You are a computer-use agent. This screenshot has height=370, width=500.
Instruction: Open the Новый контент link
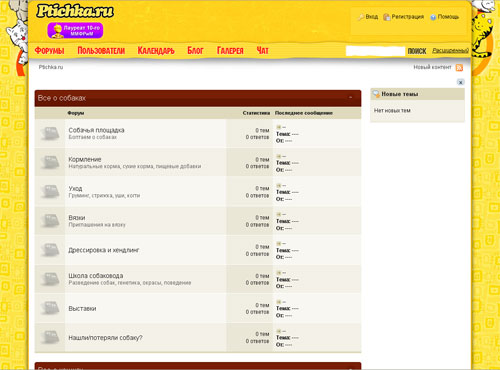tap(432, 67)
